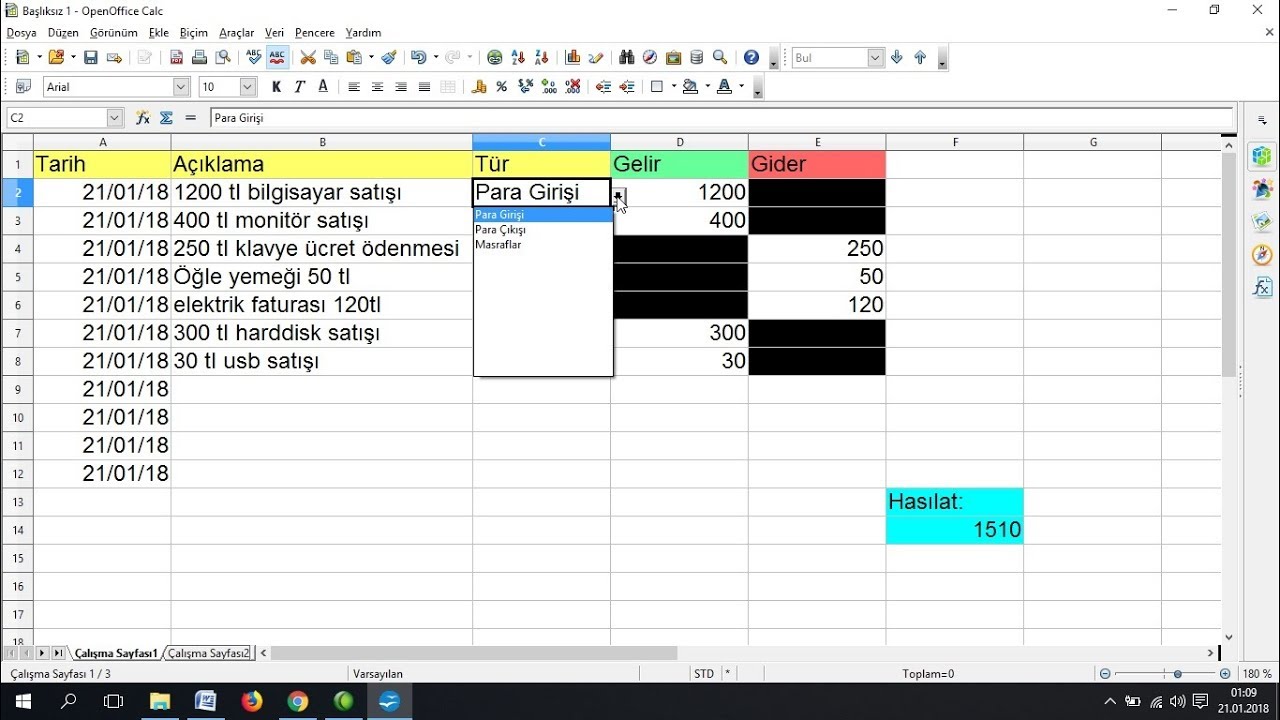Toggle AutoSpellcheck (ABC with red wave)

277,58
